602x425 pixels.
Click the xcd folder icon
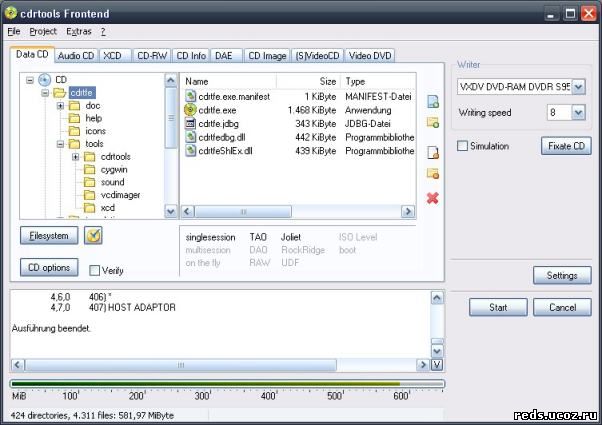click(89, 208)
